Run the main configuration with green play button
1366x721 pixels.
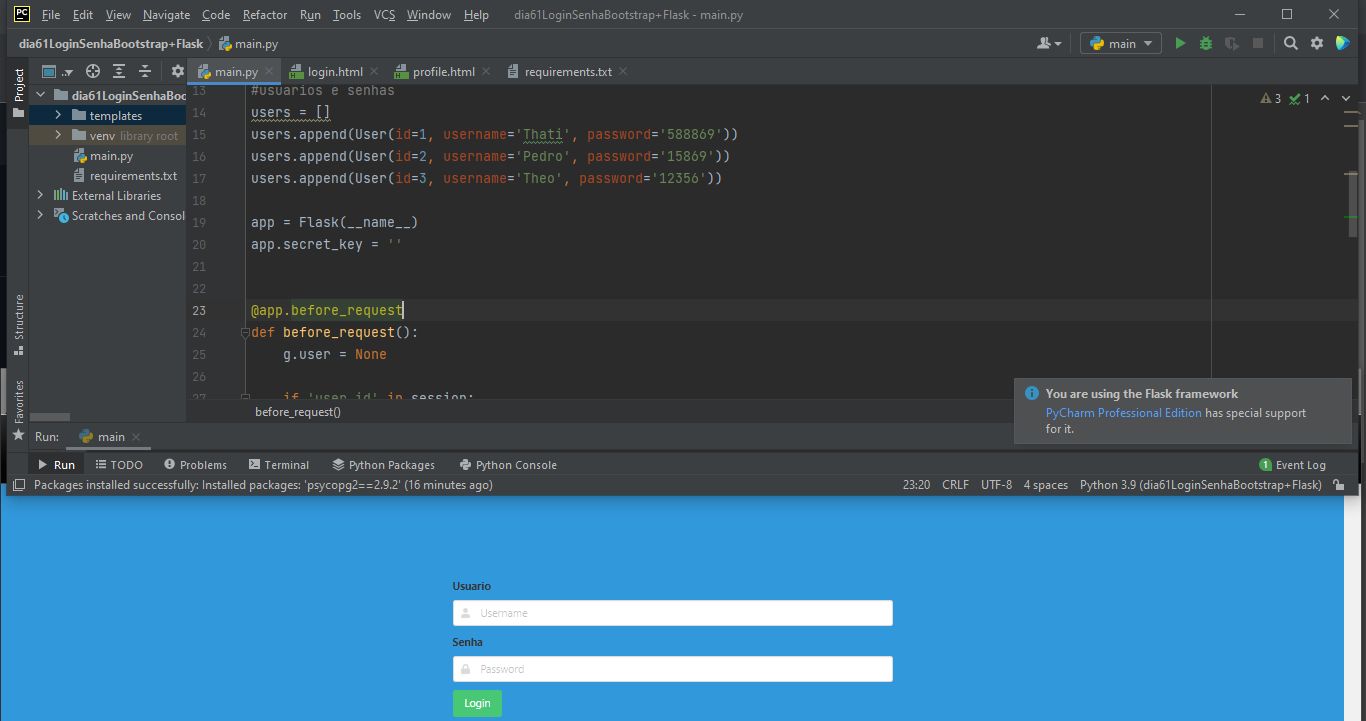pyautogui.click(x=1180, y=43)
